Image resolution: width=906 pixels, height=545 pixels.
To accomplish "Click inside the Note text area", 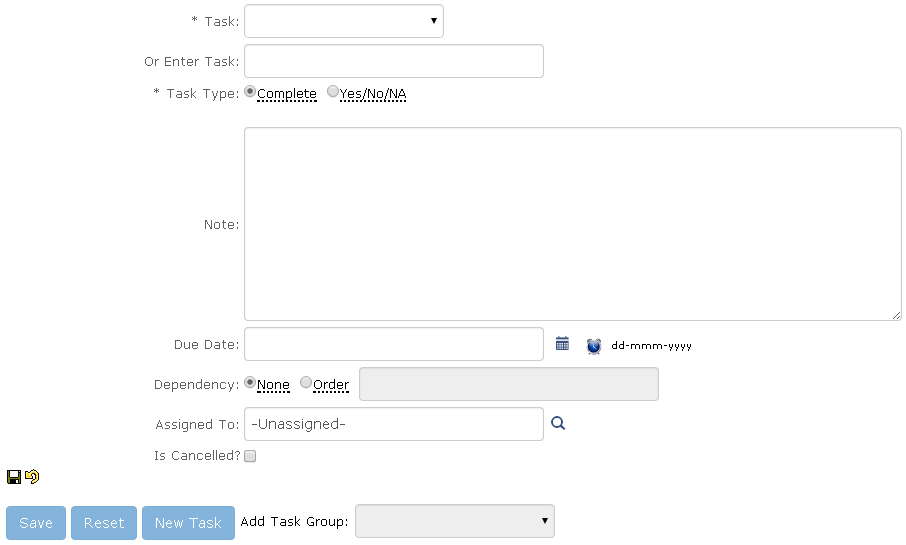I will pyautogui.click(x=572, y=224).
